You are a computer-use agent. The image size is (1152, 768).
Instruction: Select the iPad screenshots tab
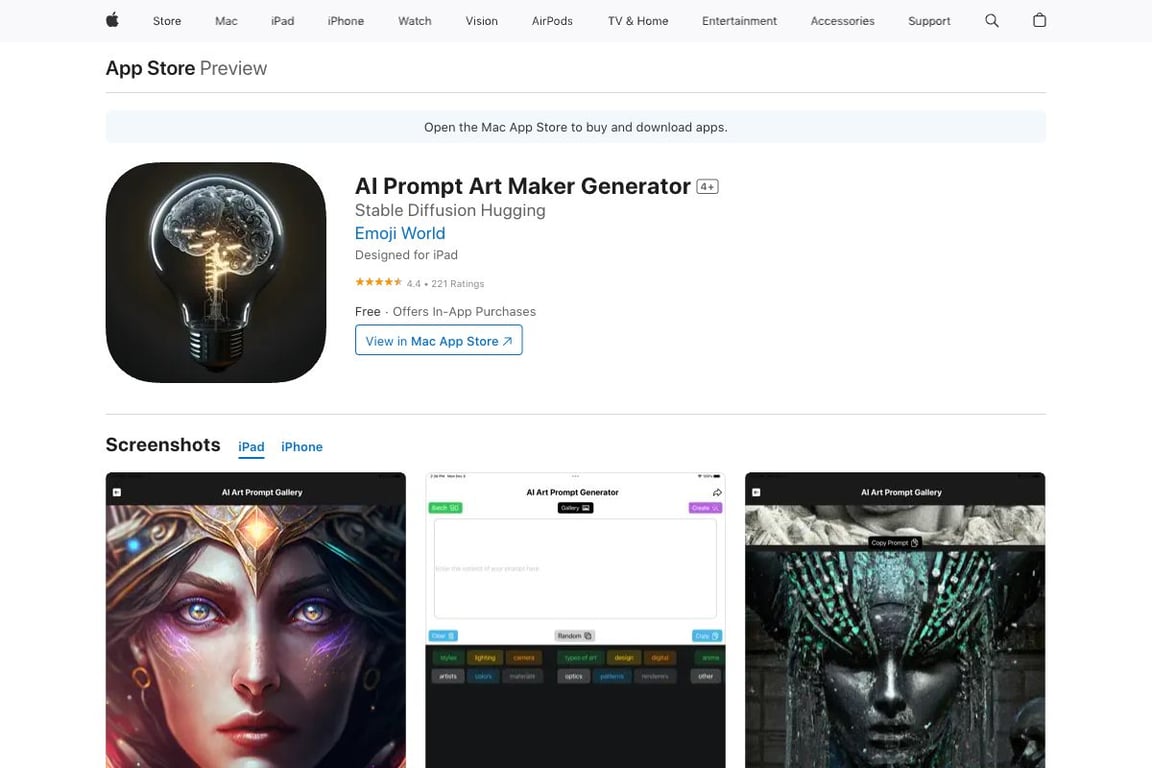(251, 447)
